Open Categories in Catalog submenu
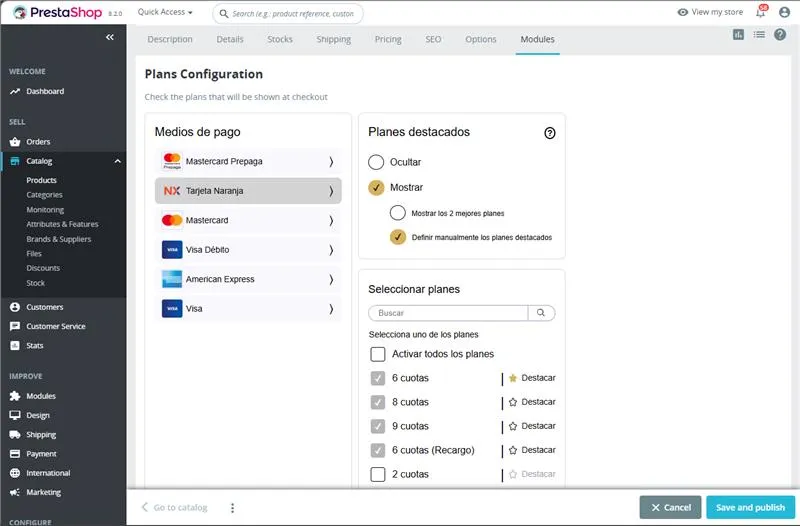The image size is (800, 526). tap(44, 195)
